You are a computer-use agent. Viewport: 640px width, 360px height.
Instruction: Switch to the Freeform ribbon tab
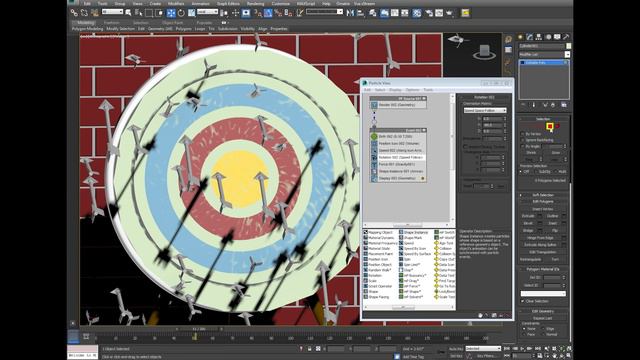[x=111, y=23]
